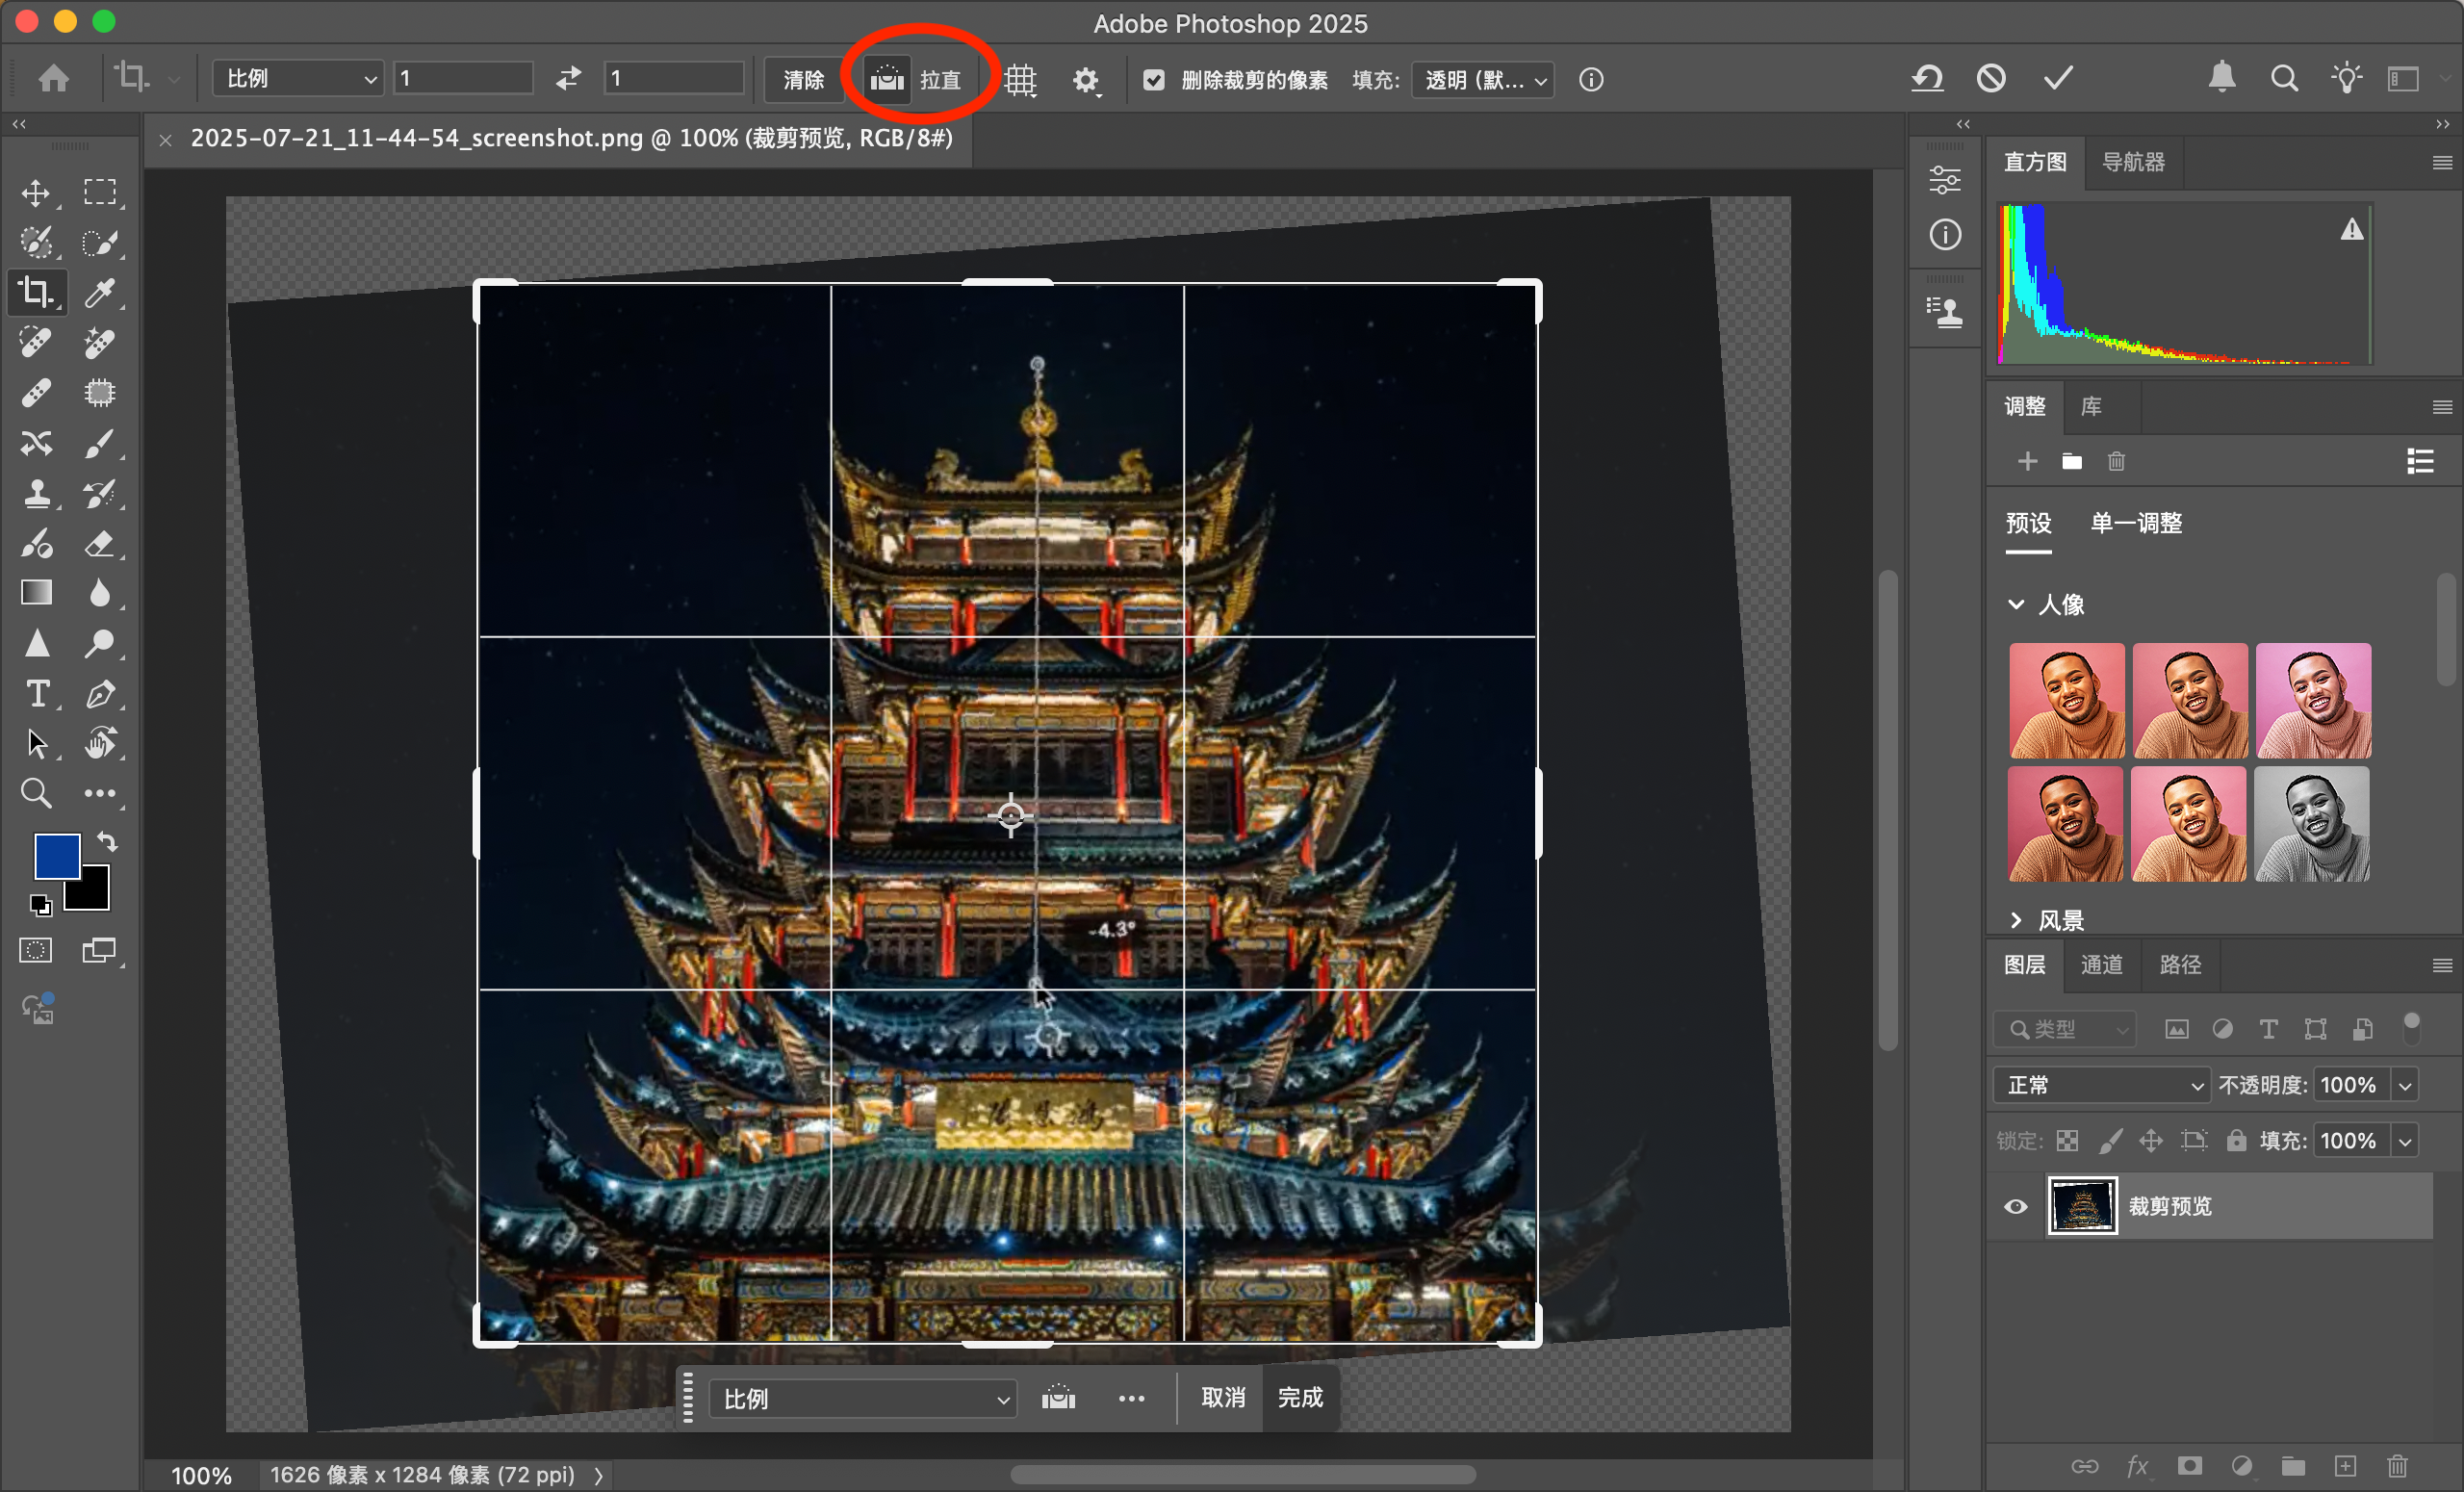Commit the crop with checkmark icon

(x=2057, y=78)
